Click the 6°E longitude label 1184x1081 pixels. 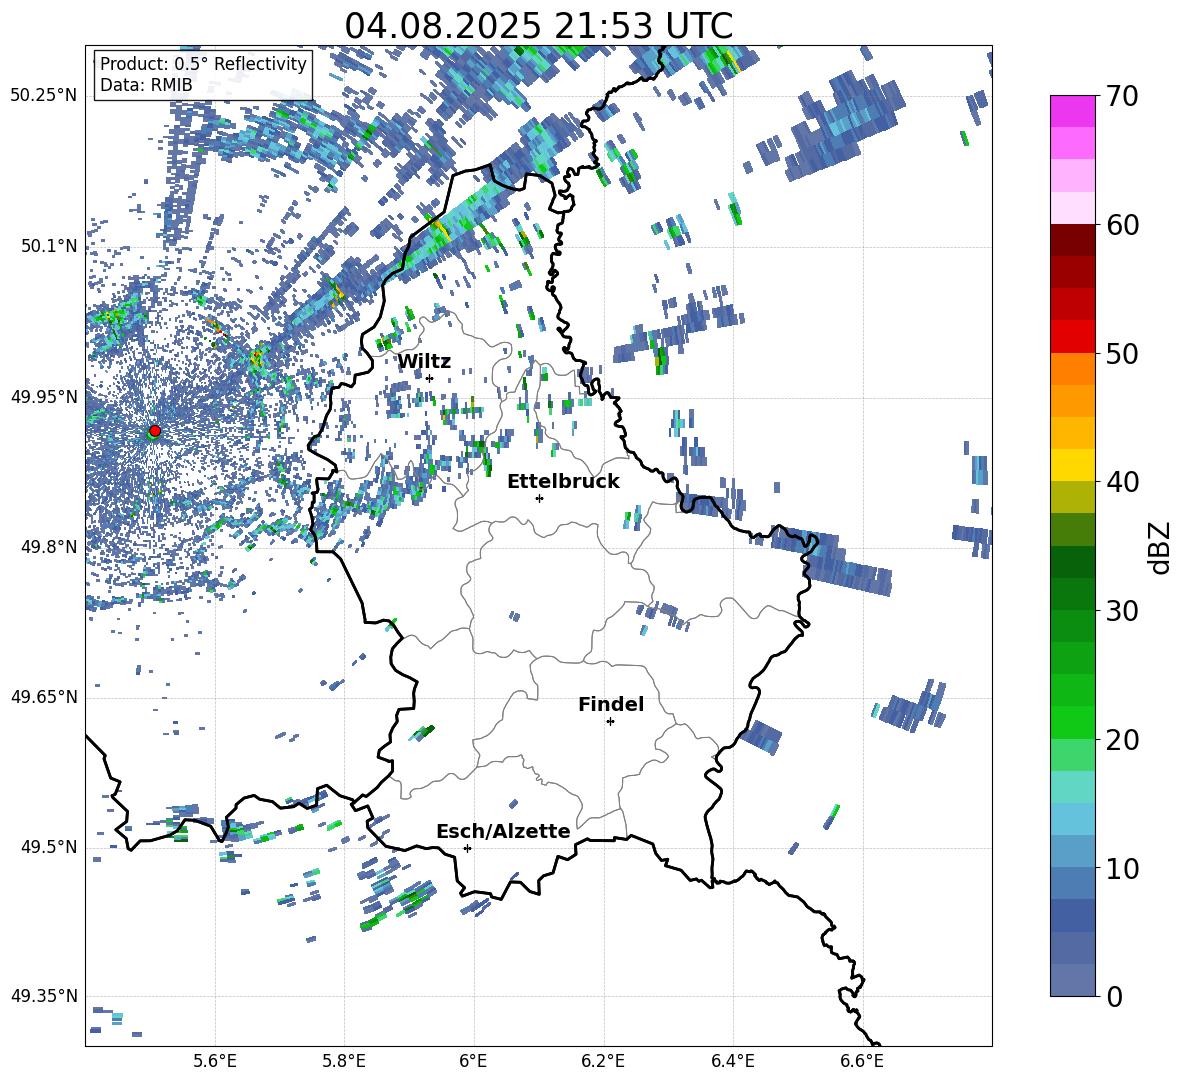[x=473, y=1061]
